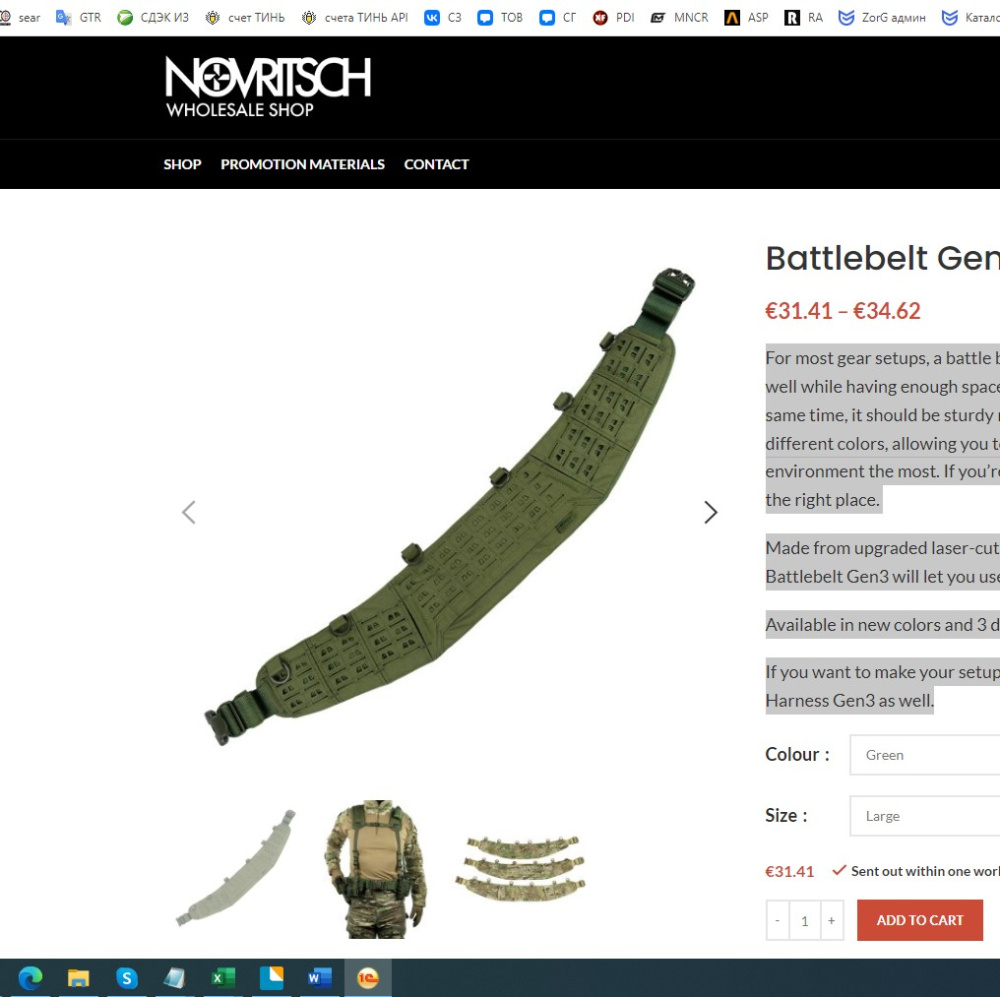Open the SHOP menu

[182, 165]
